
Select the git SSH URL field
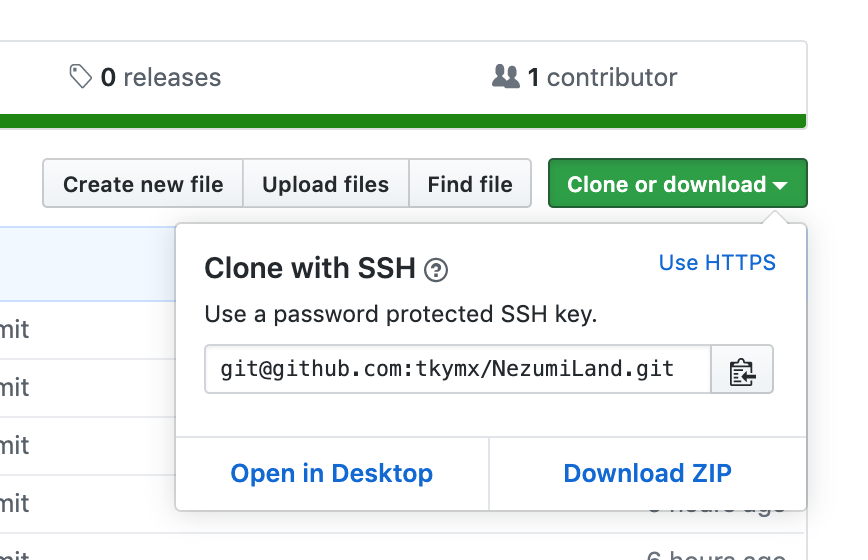[x=458, y=370]
